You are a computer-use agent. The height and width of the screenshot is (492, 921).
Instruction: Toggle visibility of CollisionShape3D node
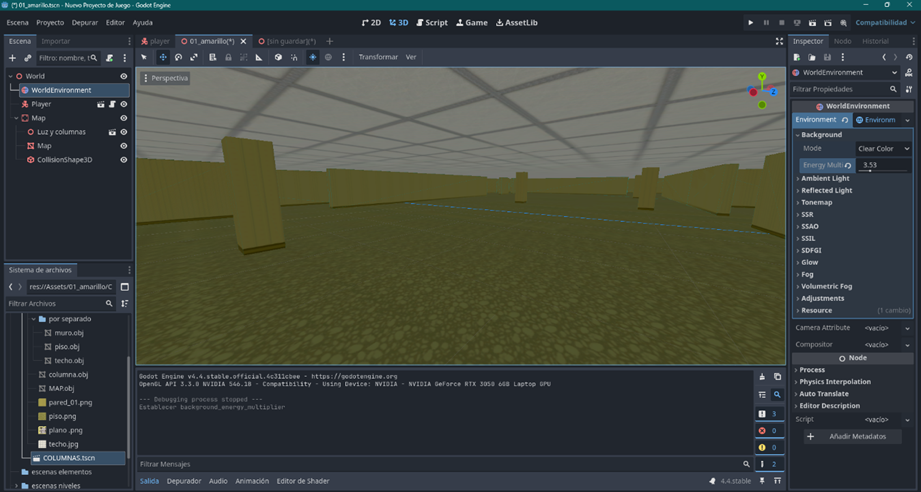[x=124, y=160]
